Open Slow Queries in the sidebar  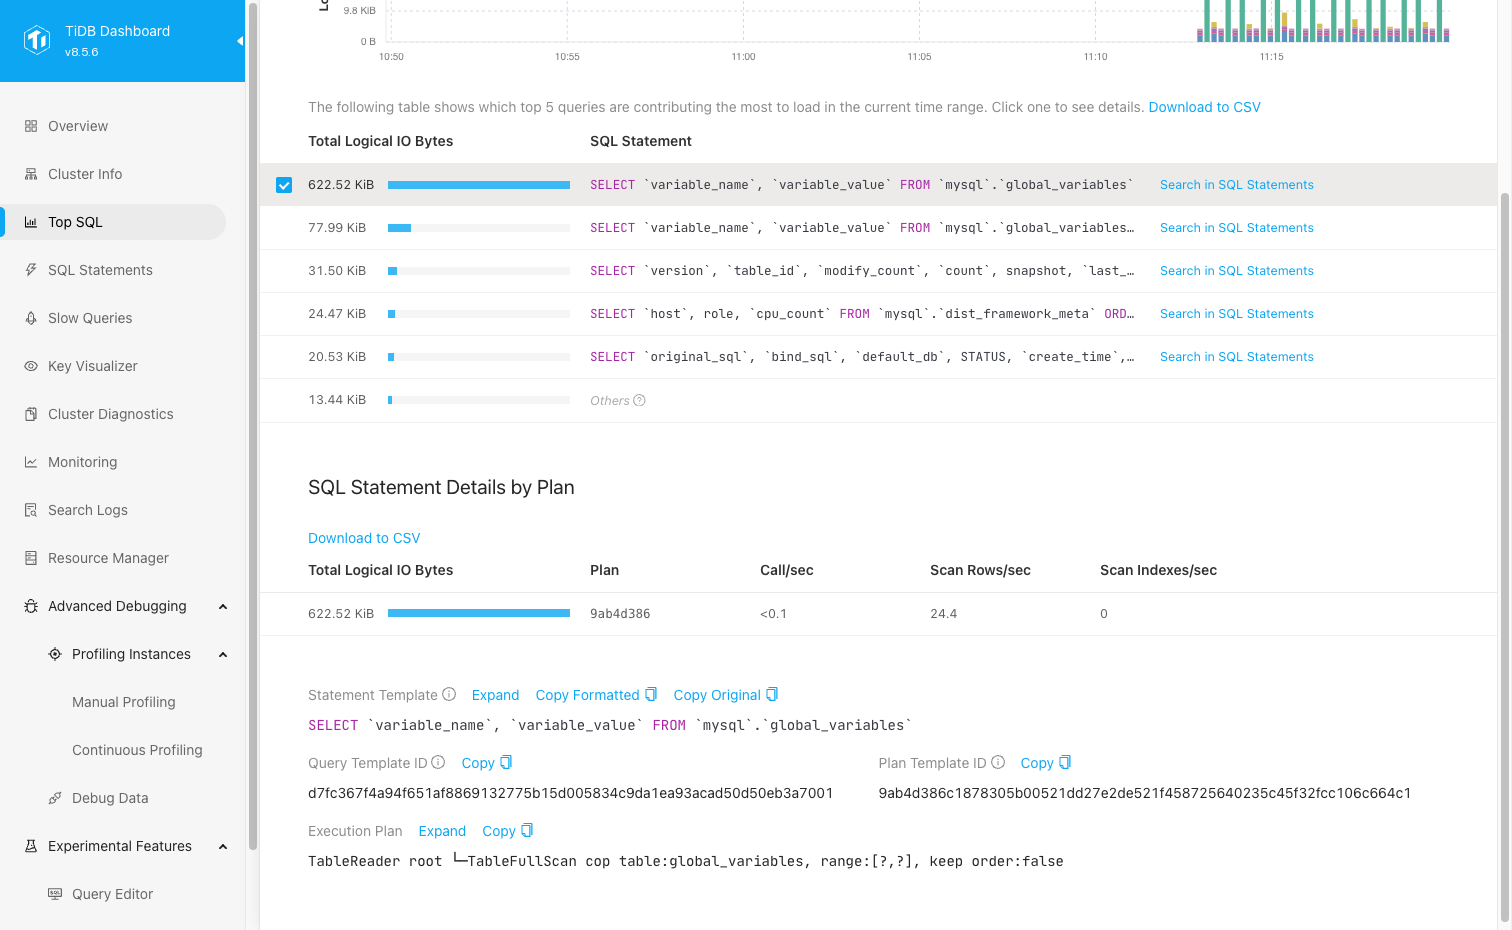tap(90, 318)
